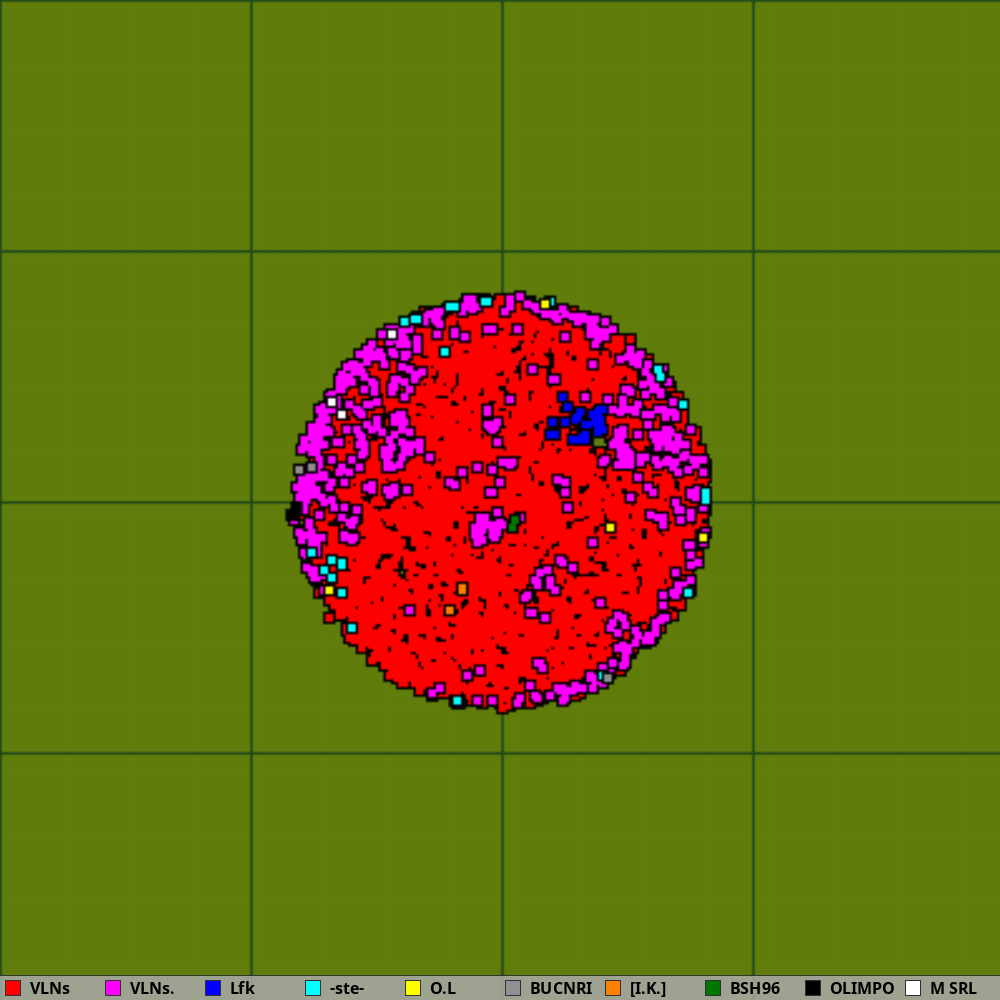This screenshot has width=1000, height=1000.
Task: Click the red VLNs legend swatch
Action: point(13,988)
